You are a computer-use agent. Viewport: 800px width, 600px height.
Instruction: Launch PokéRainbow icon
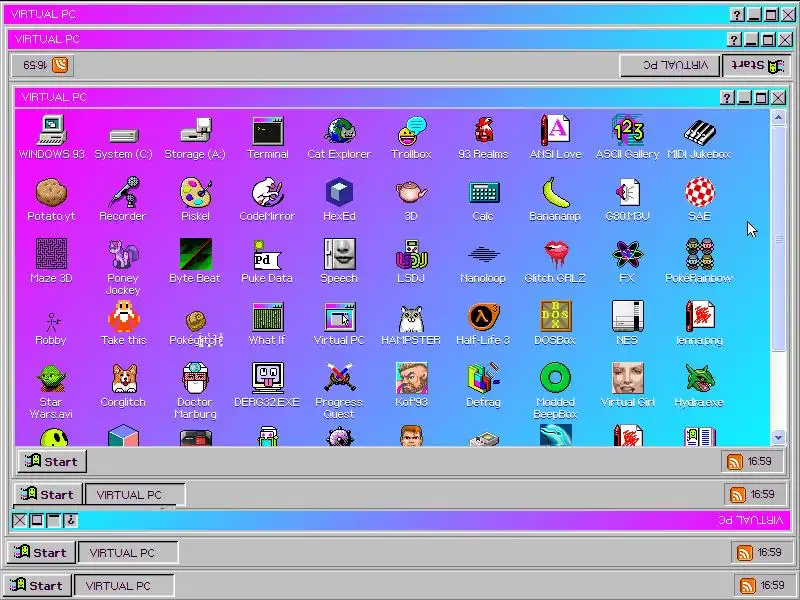point(699,254)
